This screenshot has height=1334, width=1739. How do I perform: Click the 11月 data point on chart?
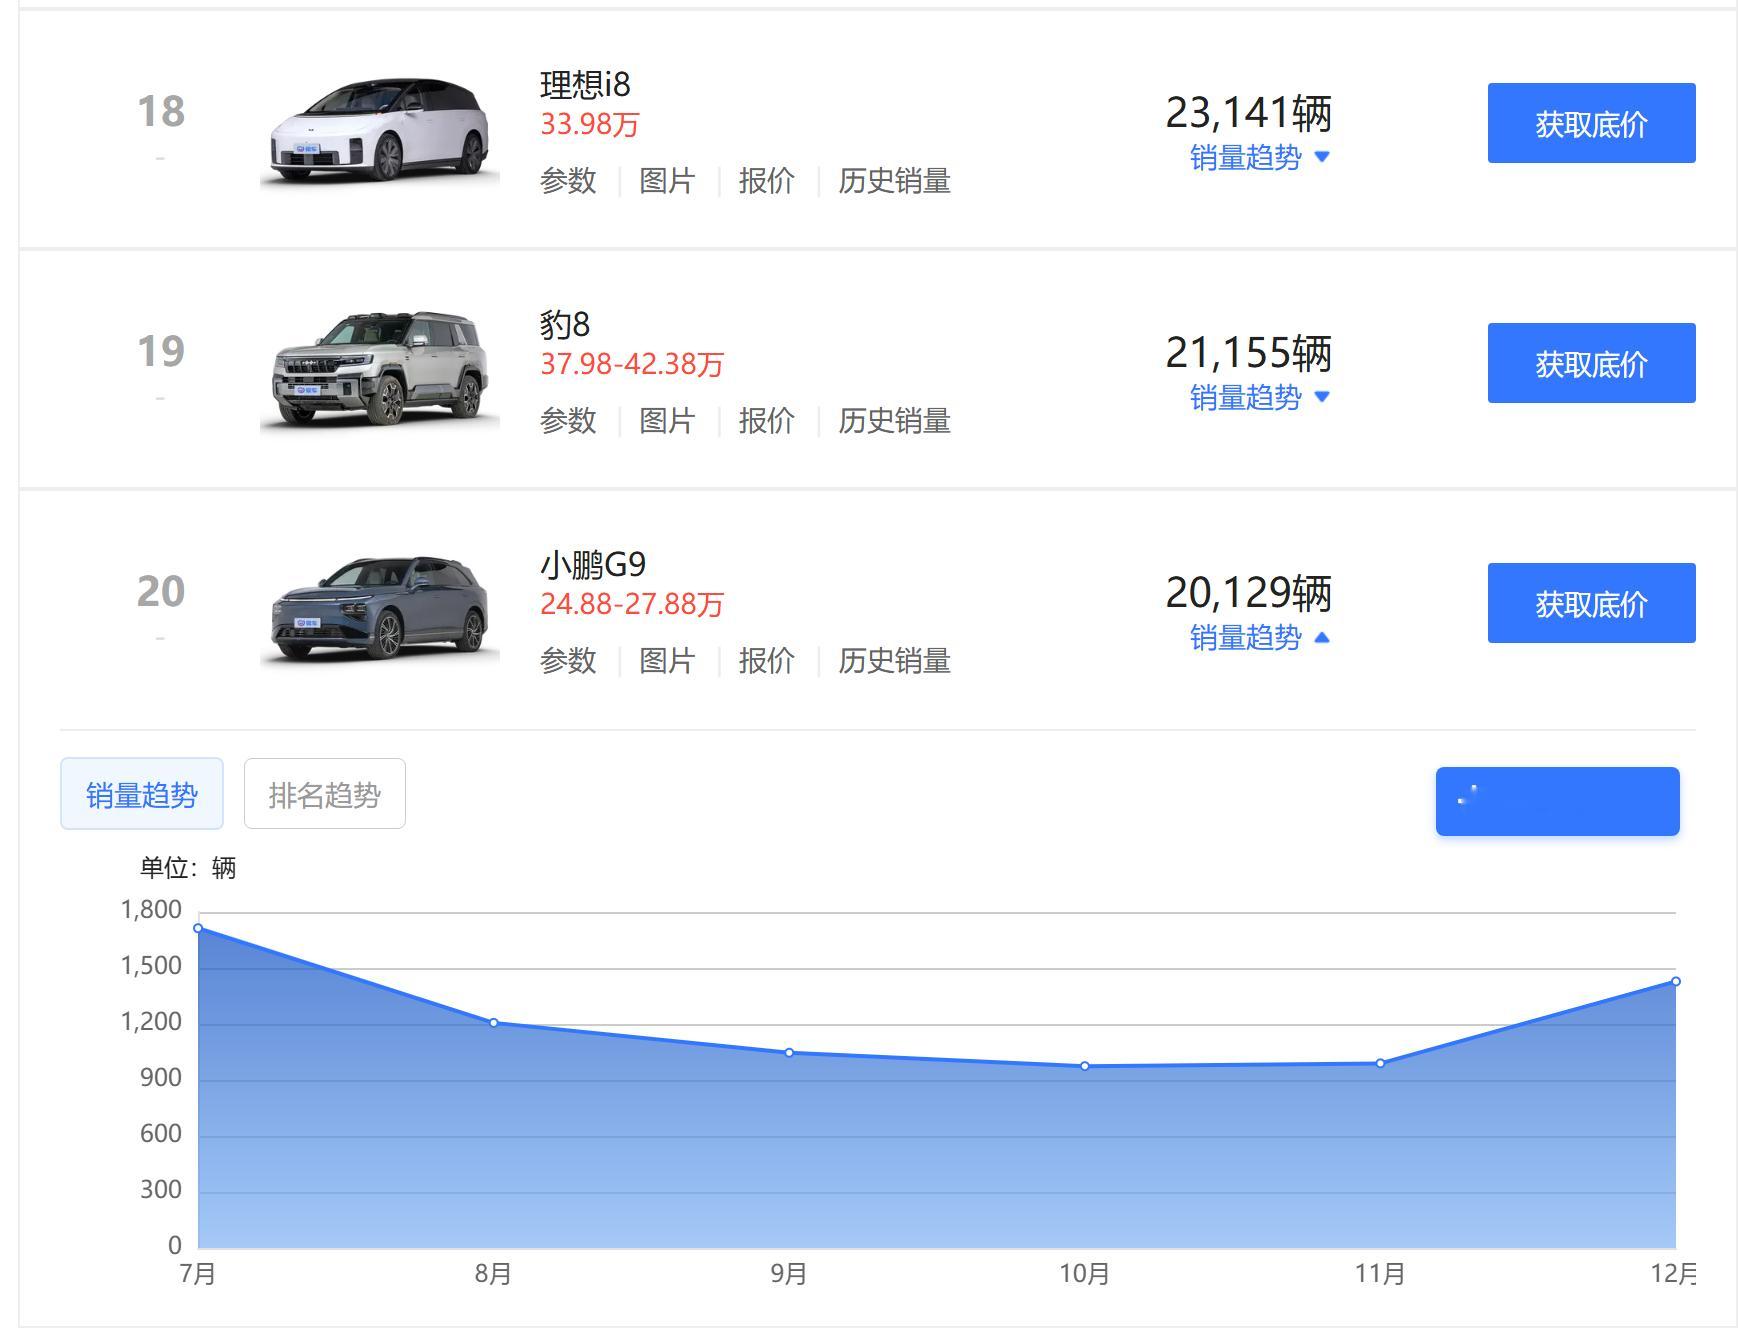[x=1380, y=1063]
